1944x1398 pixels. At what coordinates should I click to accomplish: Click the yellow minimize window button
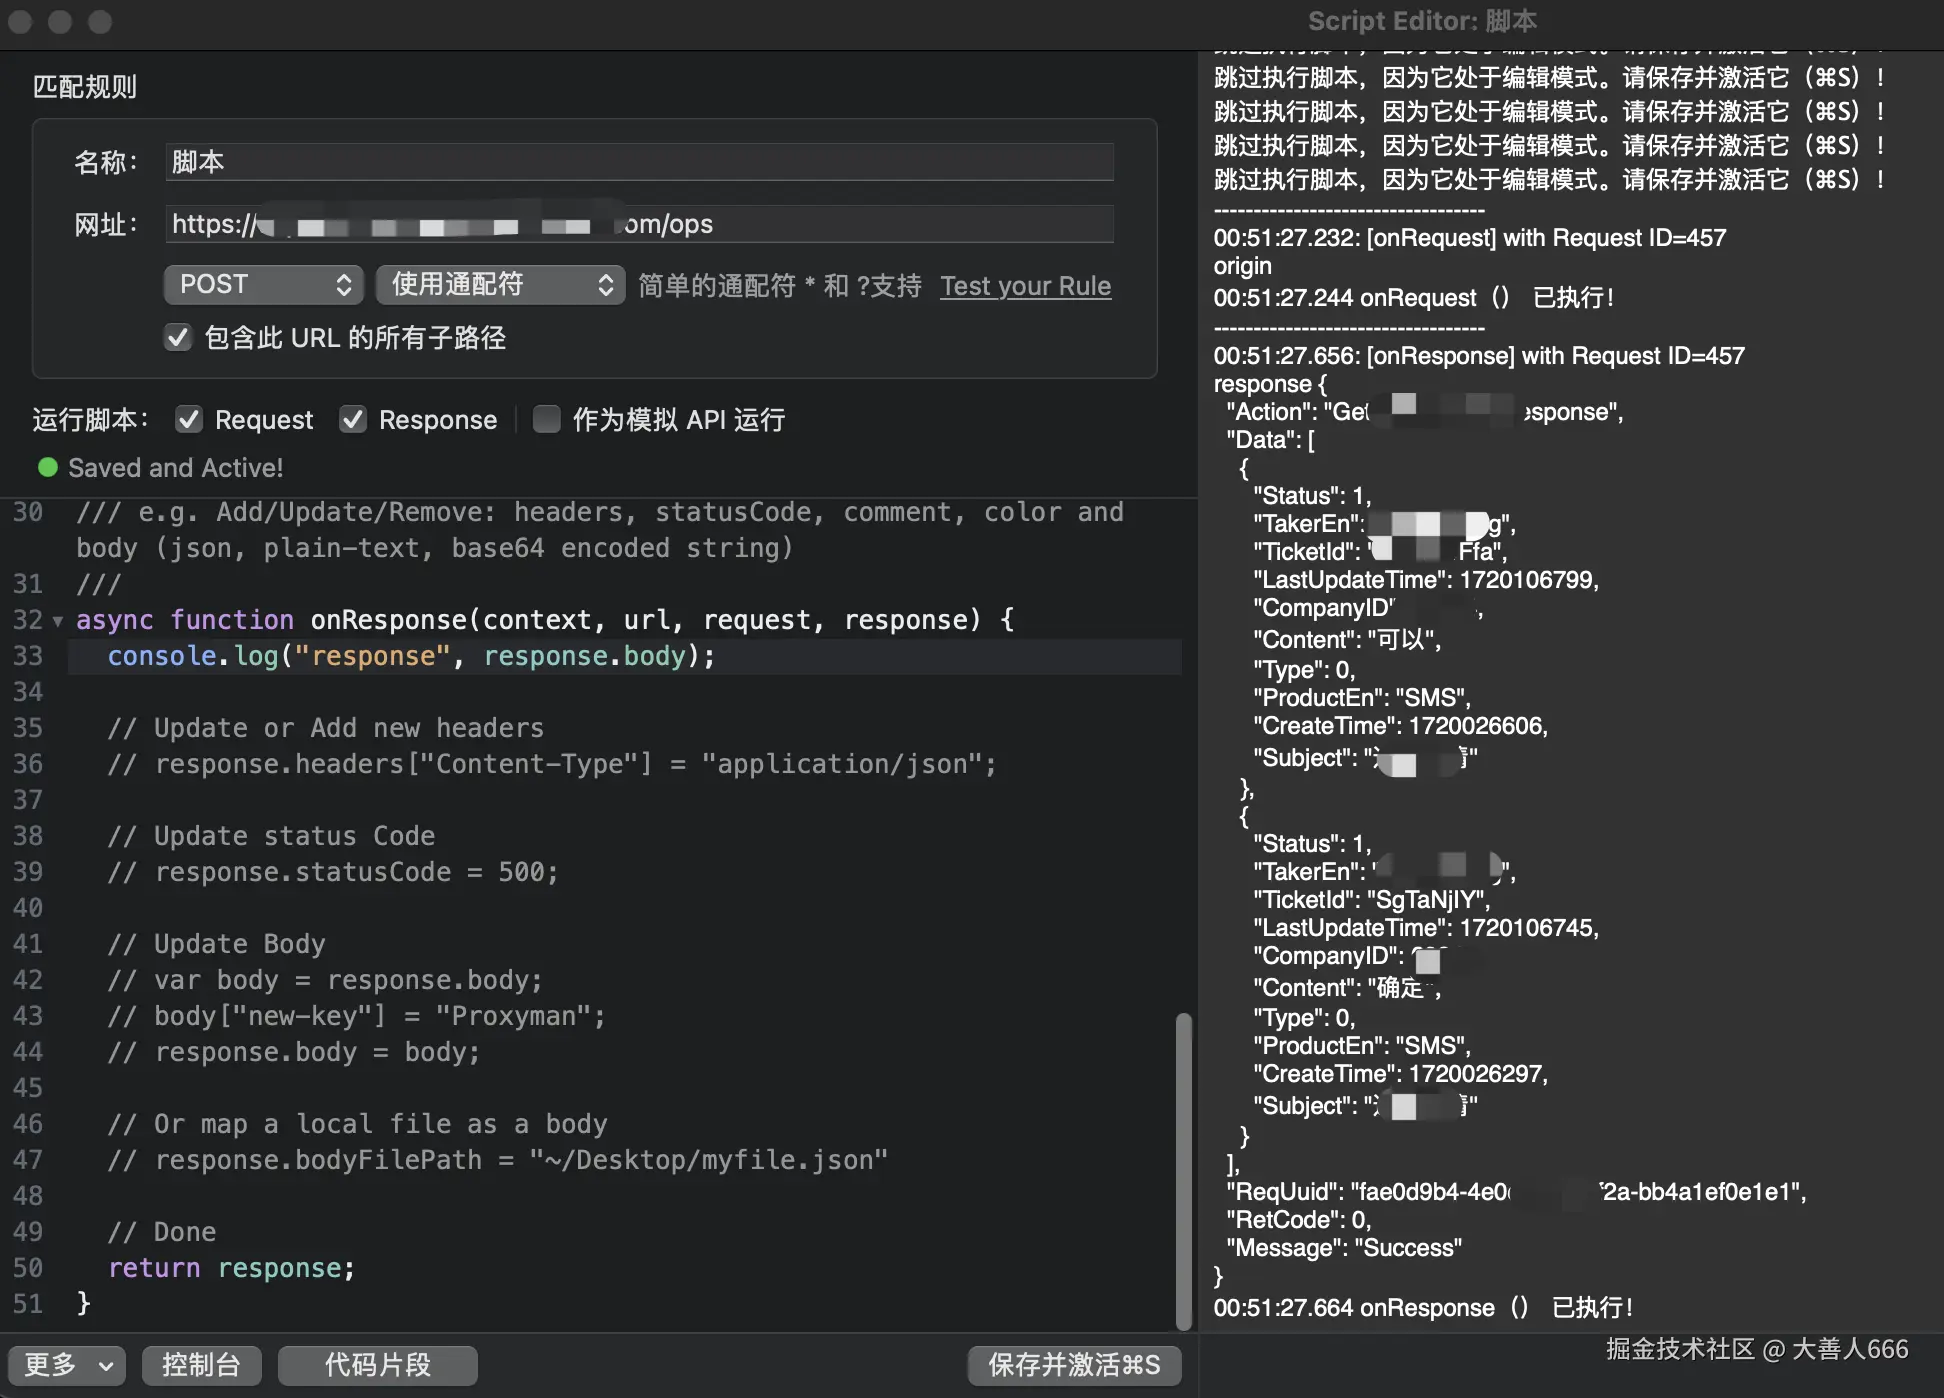tap(60, 22)
